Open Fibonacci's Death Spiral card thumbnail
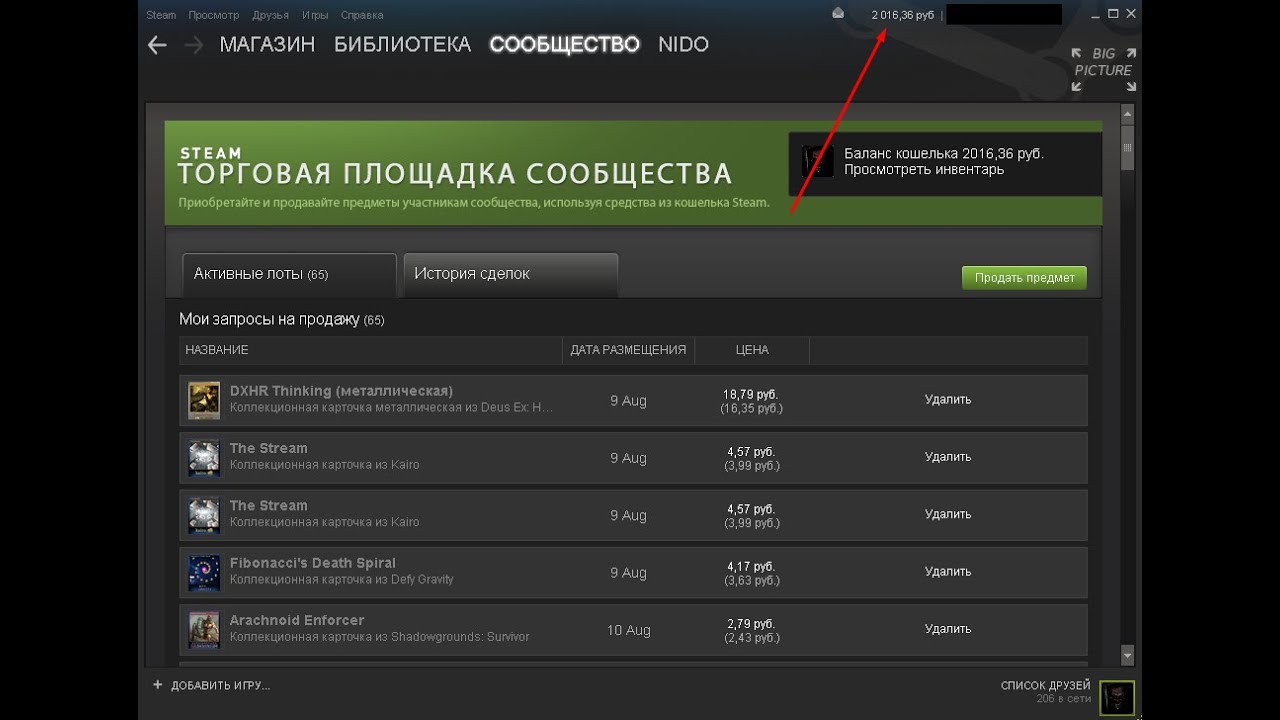Viewport: 1280px width, 720px height. (x=204, y=573)
